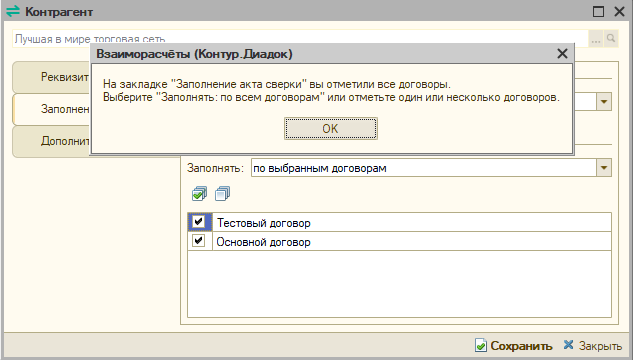Uncheck the Тестовый договор checkbox
Viewport: 633px width, 360px height.
tap(198, 222)
